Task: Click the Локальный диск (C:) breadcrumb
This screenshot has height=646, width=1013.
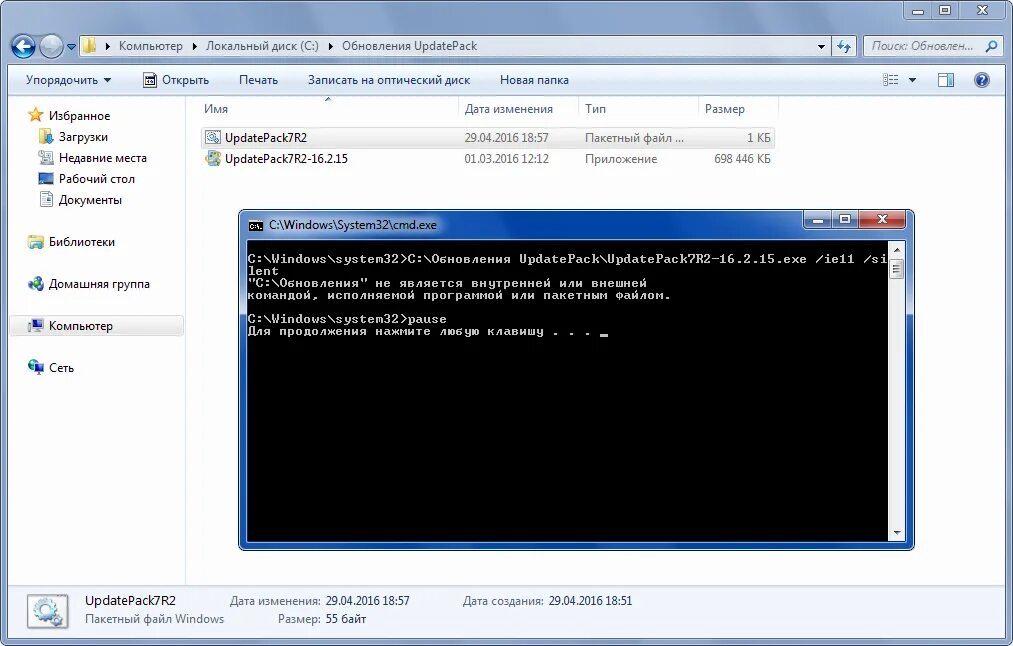Action: (262, 46)
